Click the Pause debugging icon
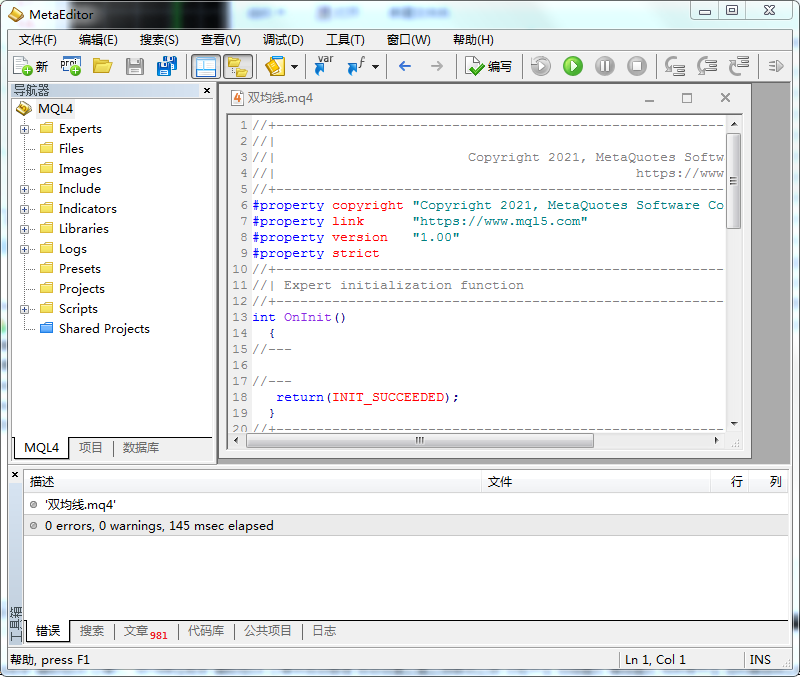 (605, 66)
